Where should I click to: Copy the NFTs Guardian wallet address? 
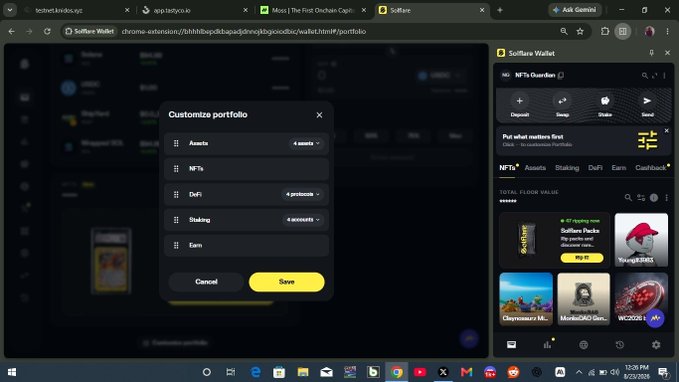pyautogui.click(x=561, y=75)
